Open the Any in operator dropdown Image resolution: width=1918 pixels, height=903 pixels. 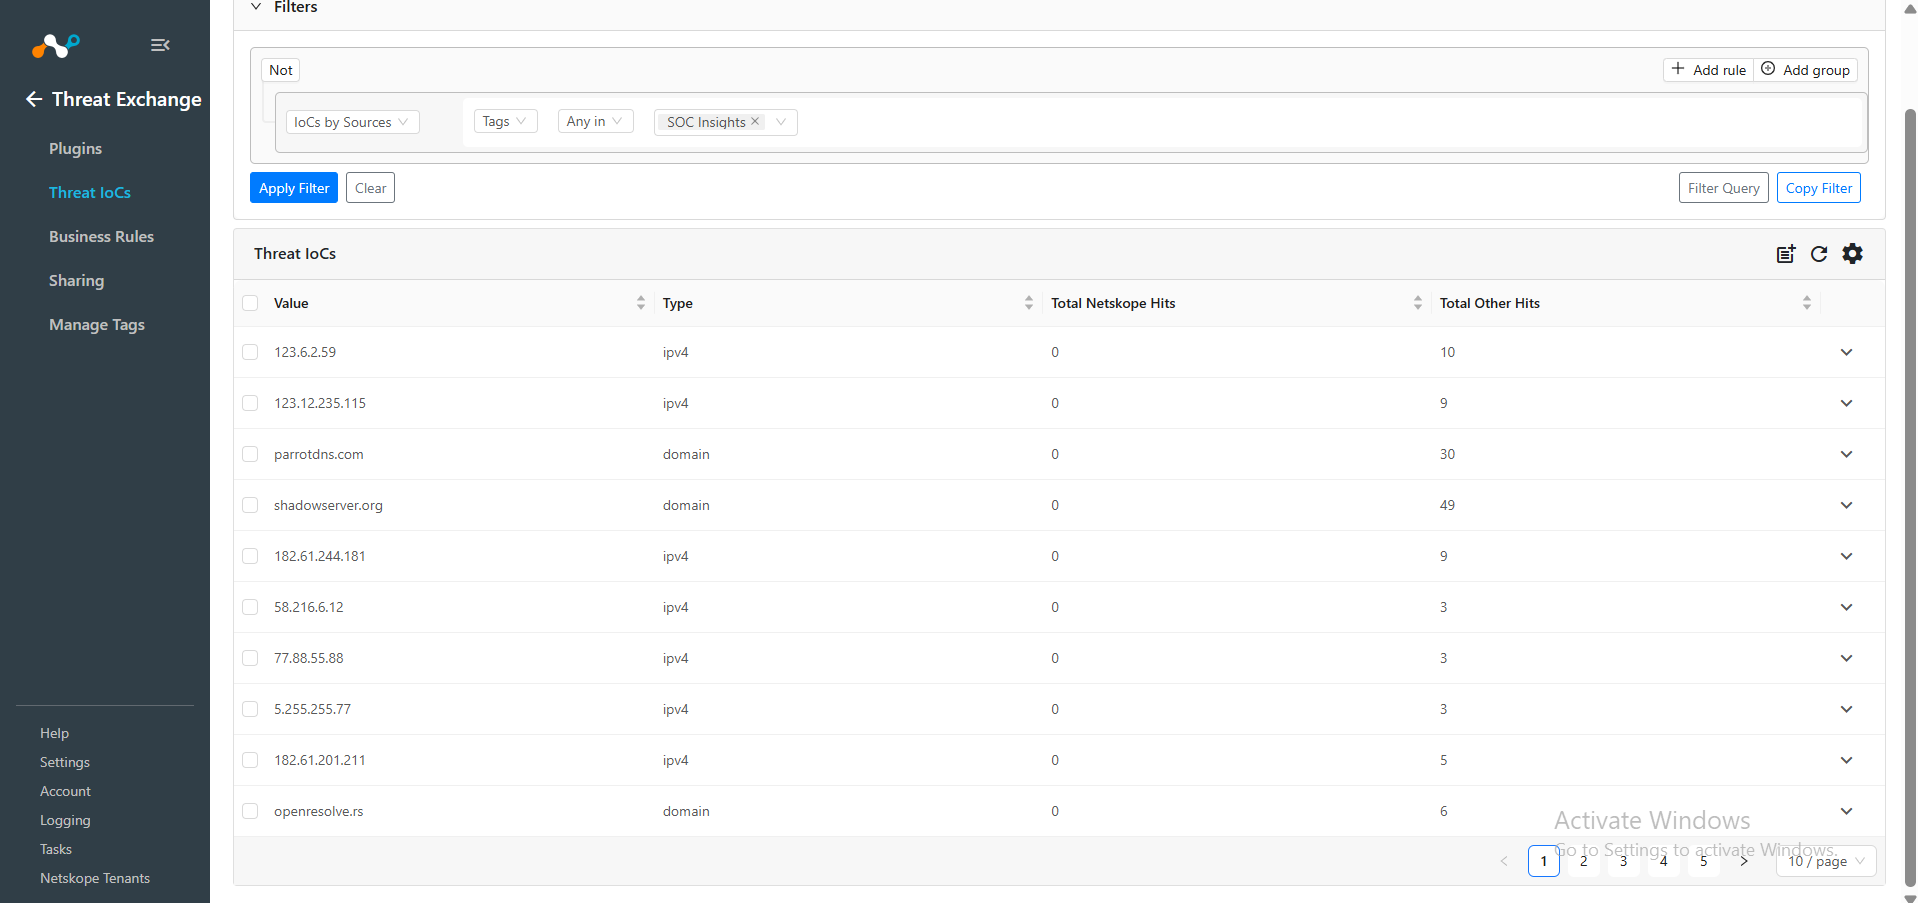(x=595, y=121)
